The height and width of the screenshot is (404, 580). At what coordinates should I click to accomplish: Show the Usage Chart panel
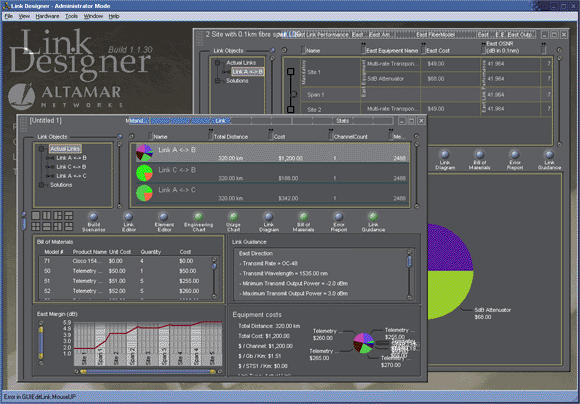[233, 222]
